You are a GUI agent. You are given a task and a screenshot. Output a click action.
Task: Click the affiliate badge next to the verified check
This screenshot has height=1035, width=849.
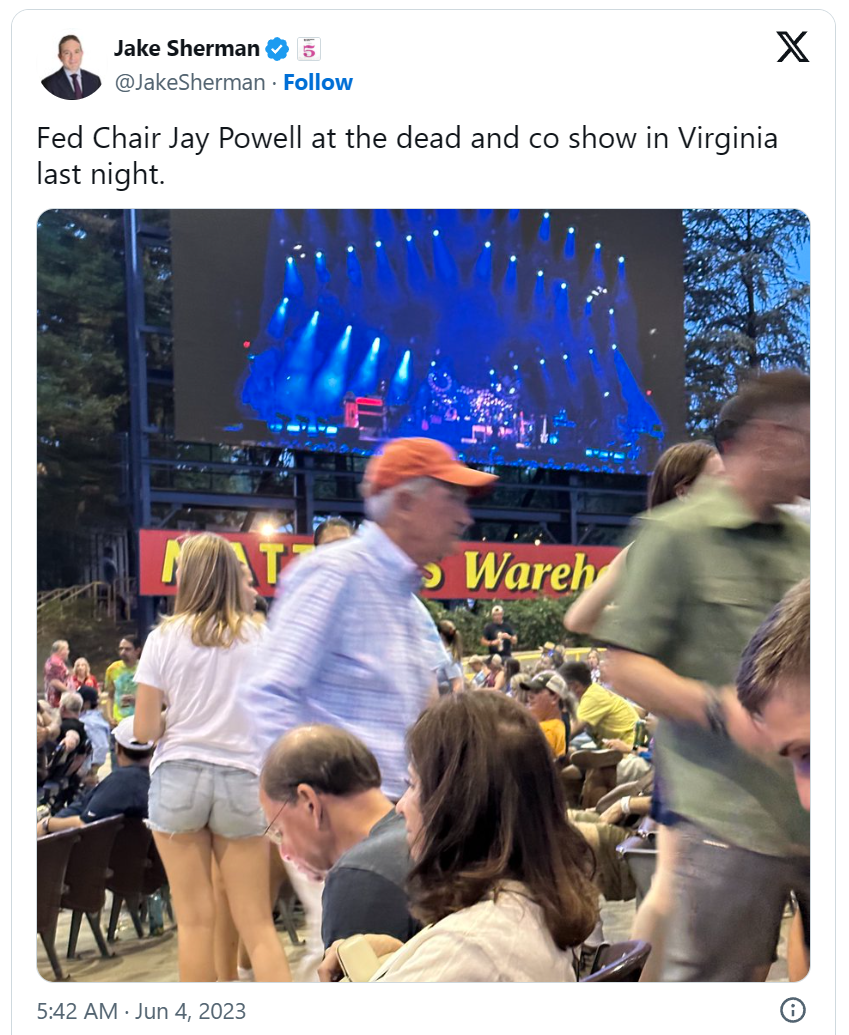[x=308, y=49]
